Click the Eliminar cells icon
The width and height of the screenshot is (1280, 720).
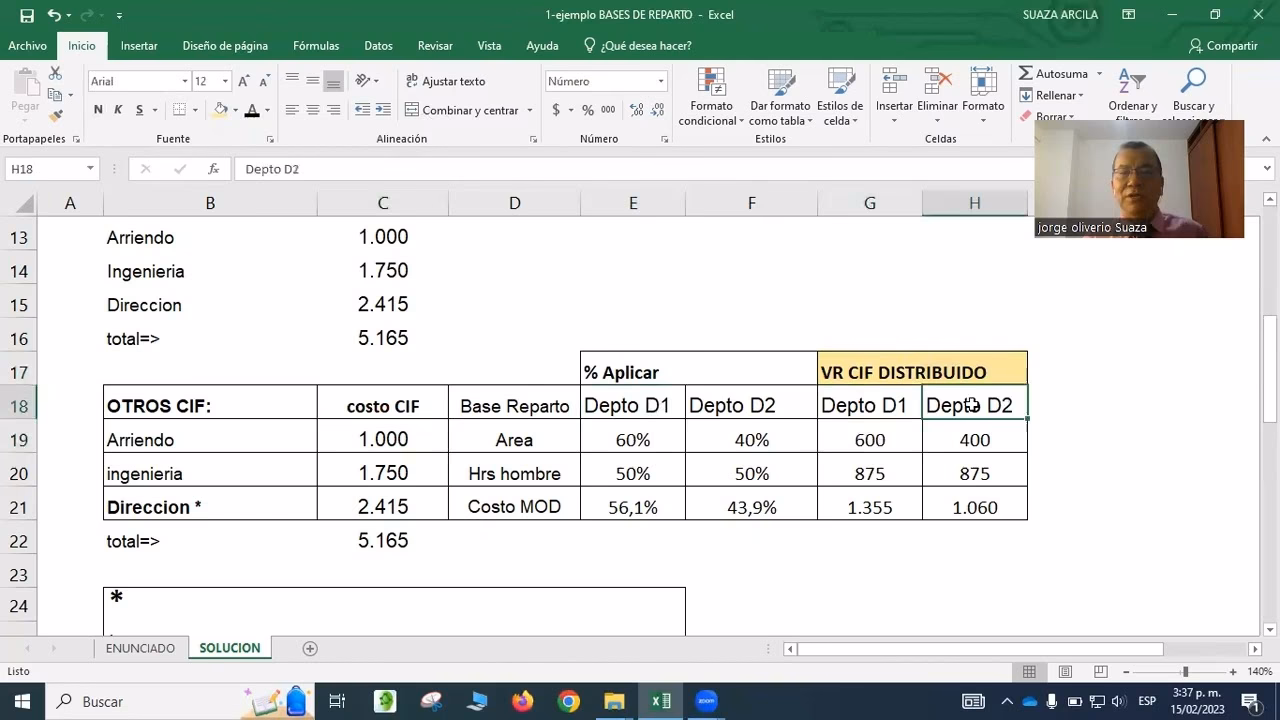[936, 90]
